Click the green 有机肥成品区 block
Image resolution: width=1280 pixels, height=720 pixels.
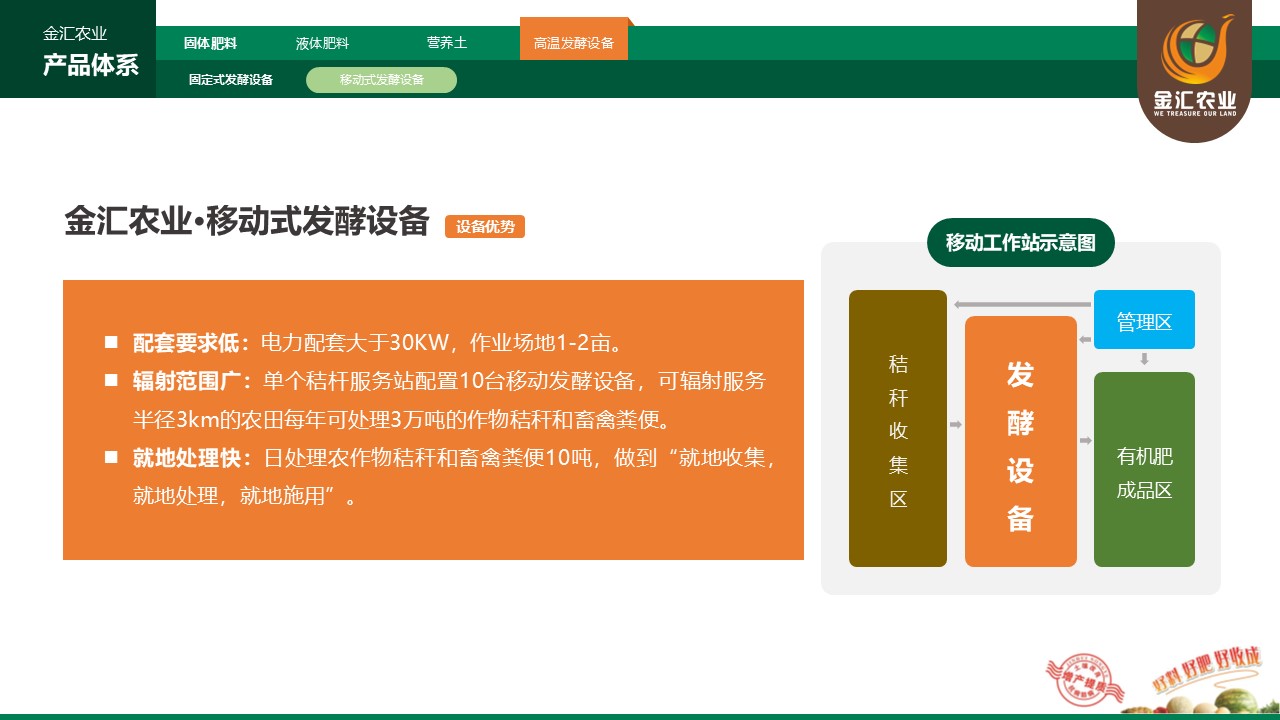click(x=1144, y=469)
